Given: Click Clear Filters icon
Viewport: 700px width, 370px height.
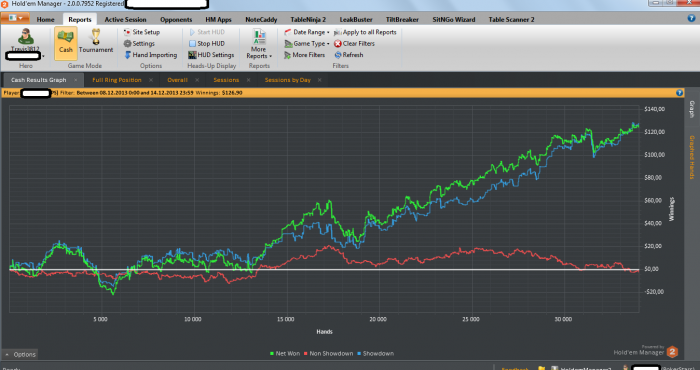Looking at the screenshot, I should [338, 44].
